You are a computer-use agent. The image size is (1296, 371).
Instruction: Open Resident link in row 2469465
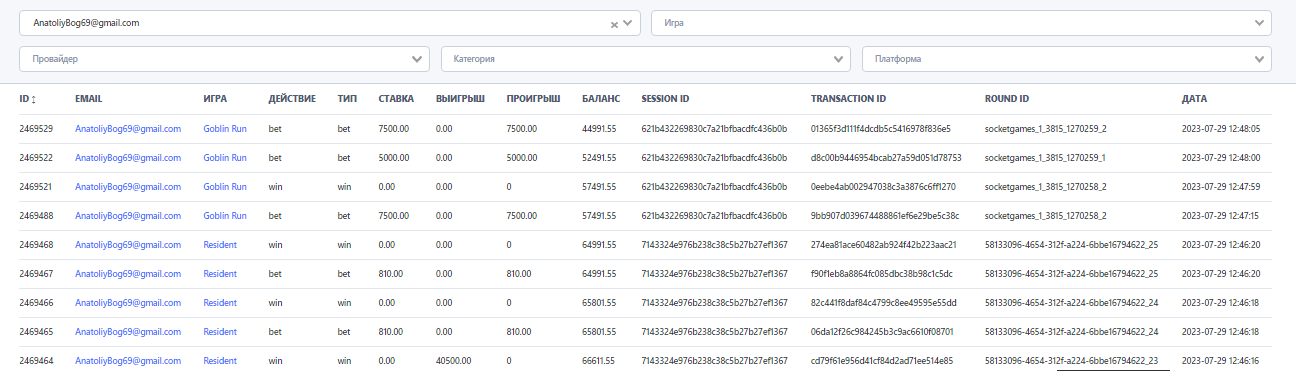220,332
